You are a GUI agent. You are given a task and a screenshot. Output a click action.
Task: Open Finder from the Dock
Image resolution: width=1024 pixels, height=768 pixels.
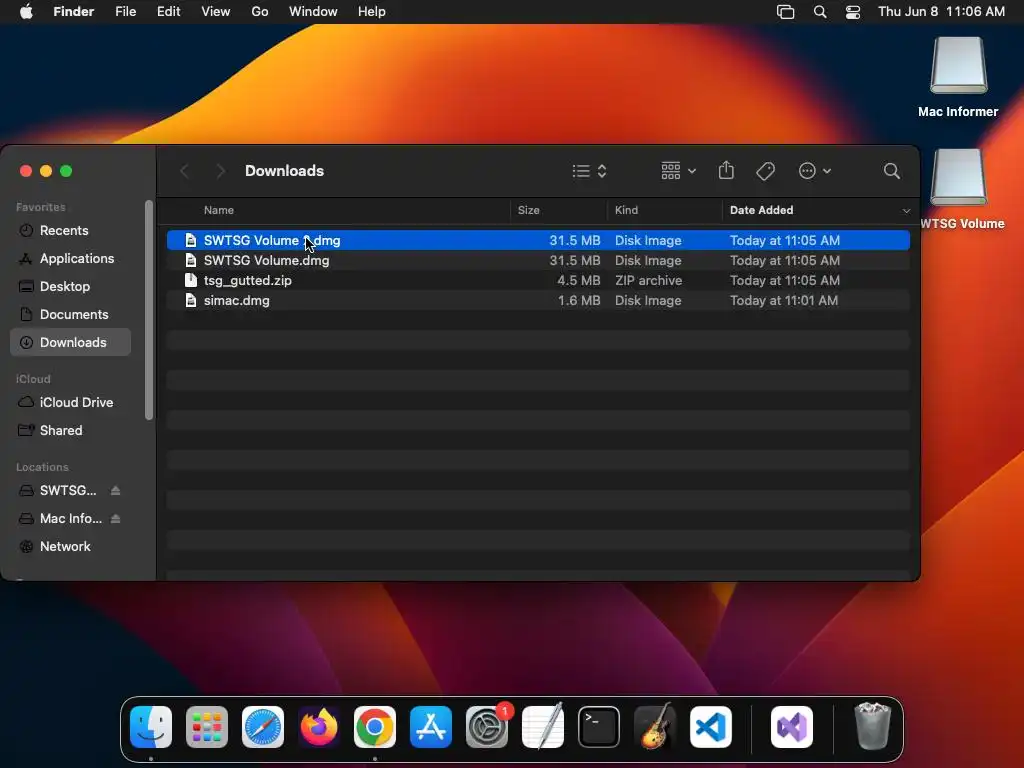(151, 727)
